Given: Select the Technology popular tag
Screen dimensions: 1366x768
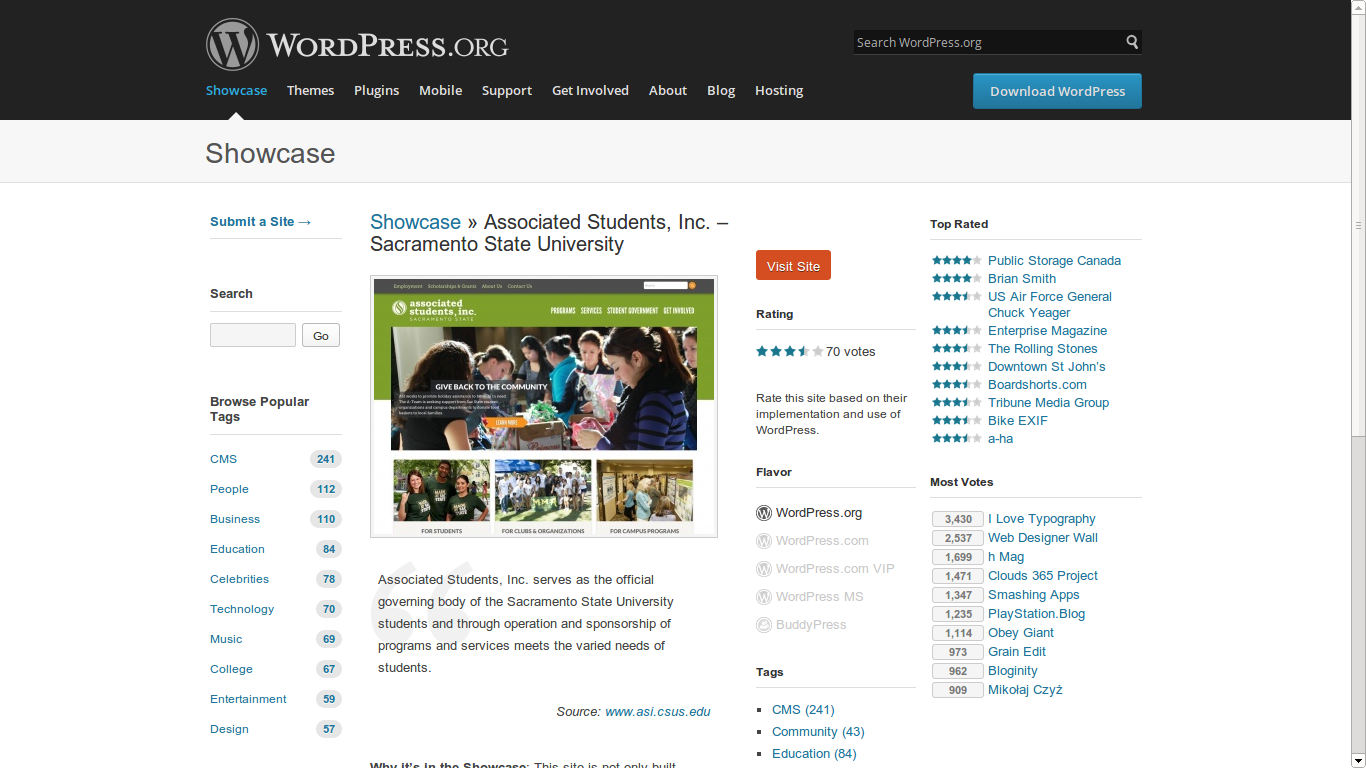Looking at the screenshot, I should click(242, 609).
